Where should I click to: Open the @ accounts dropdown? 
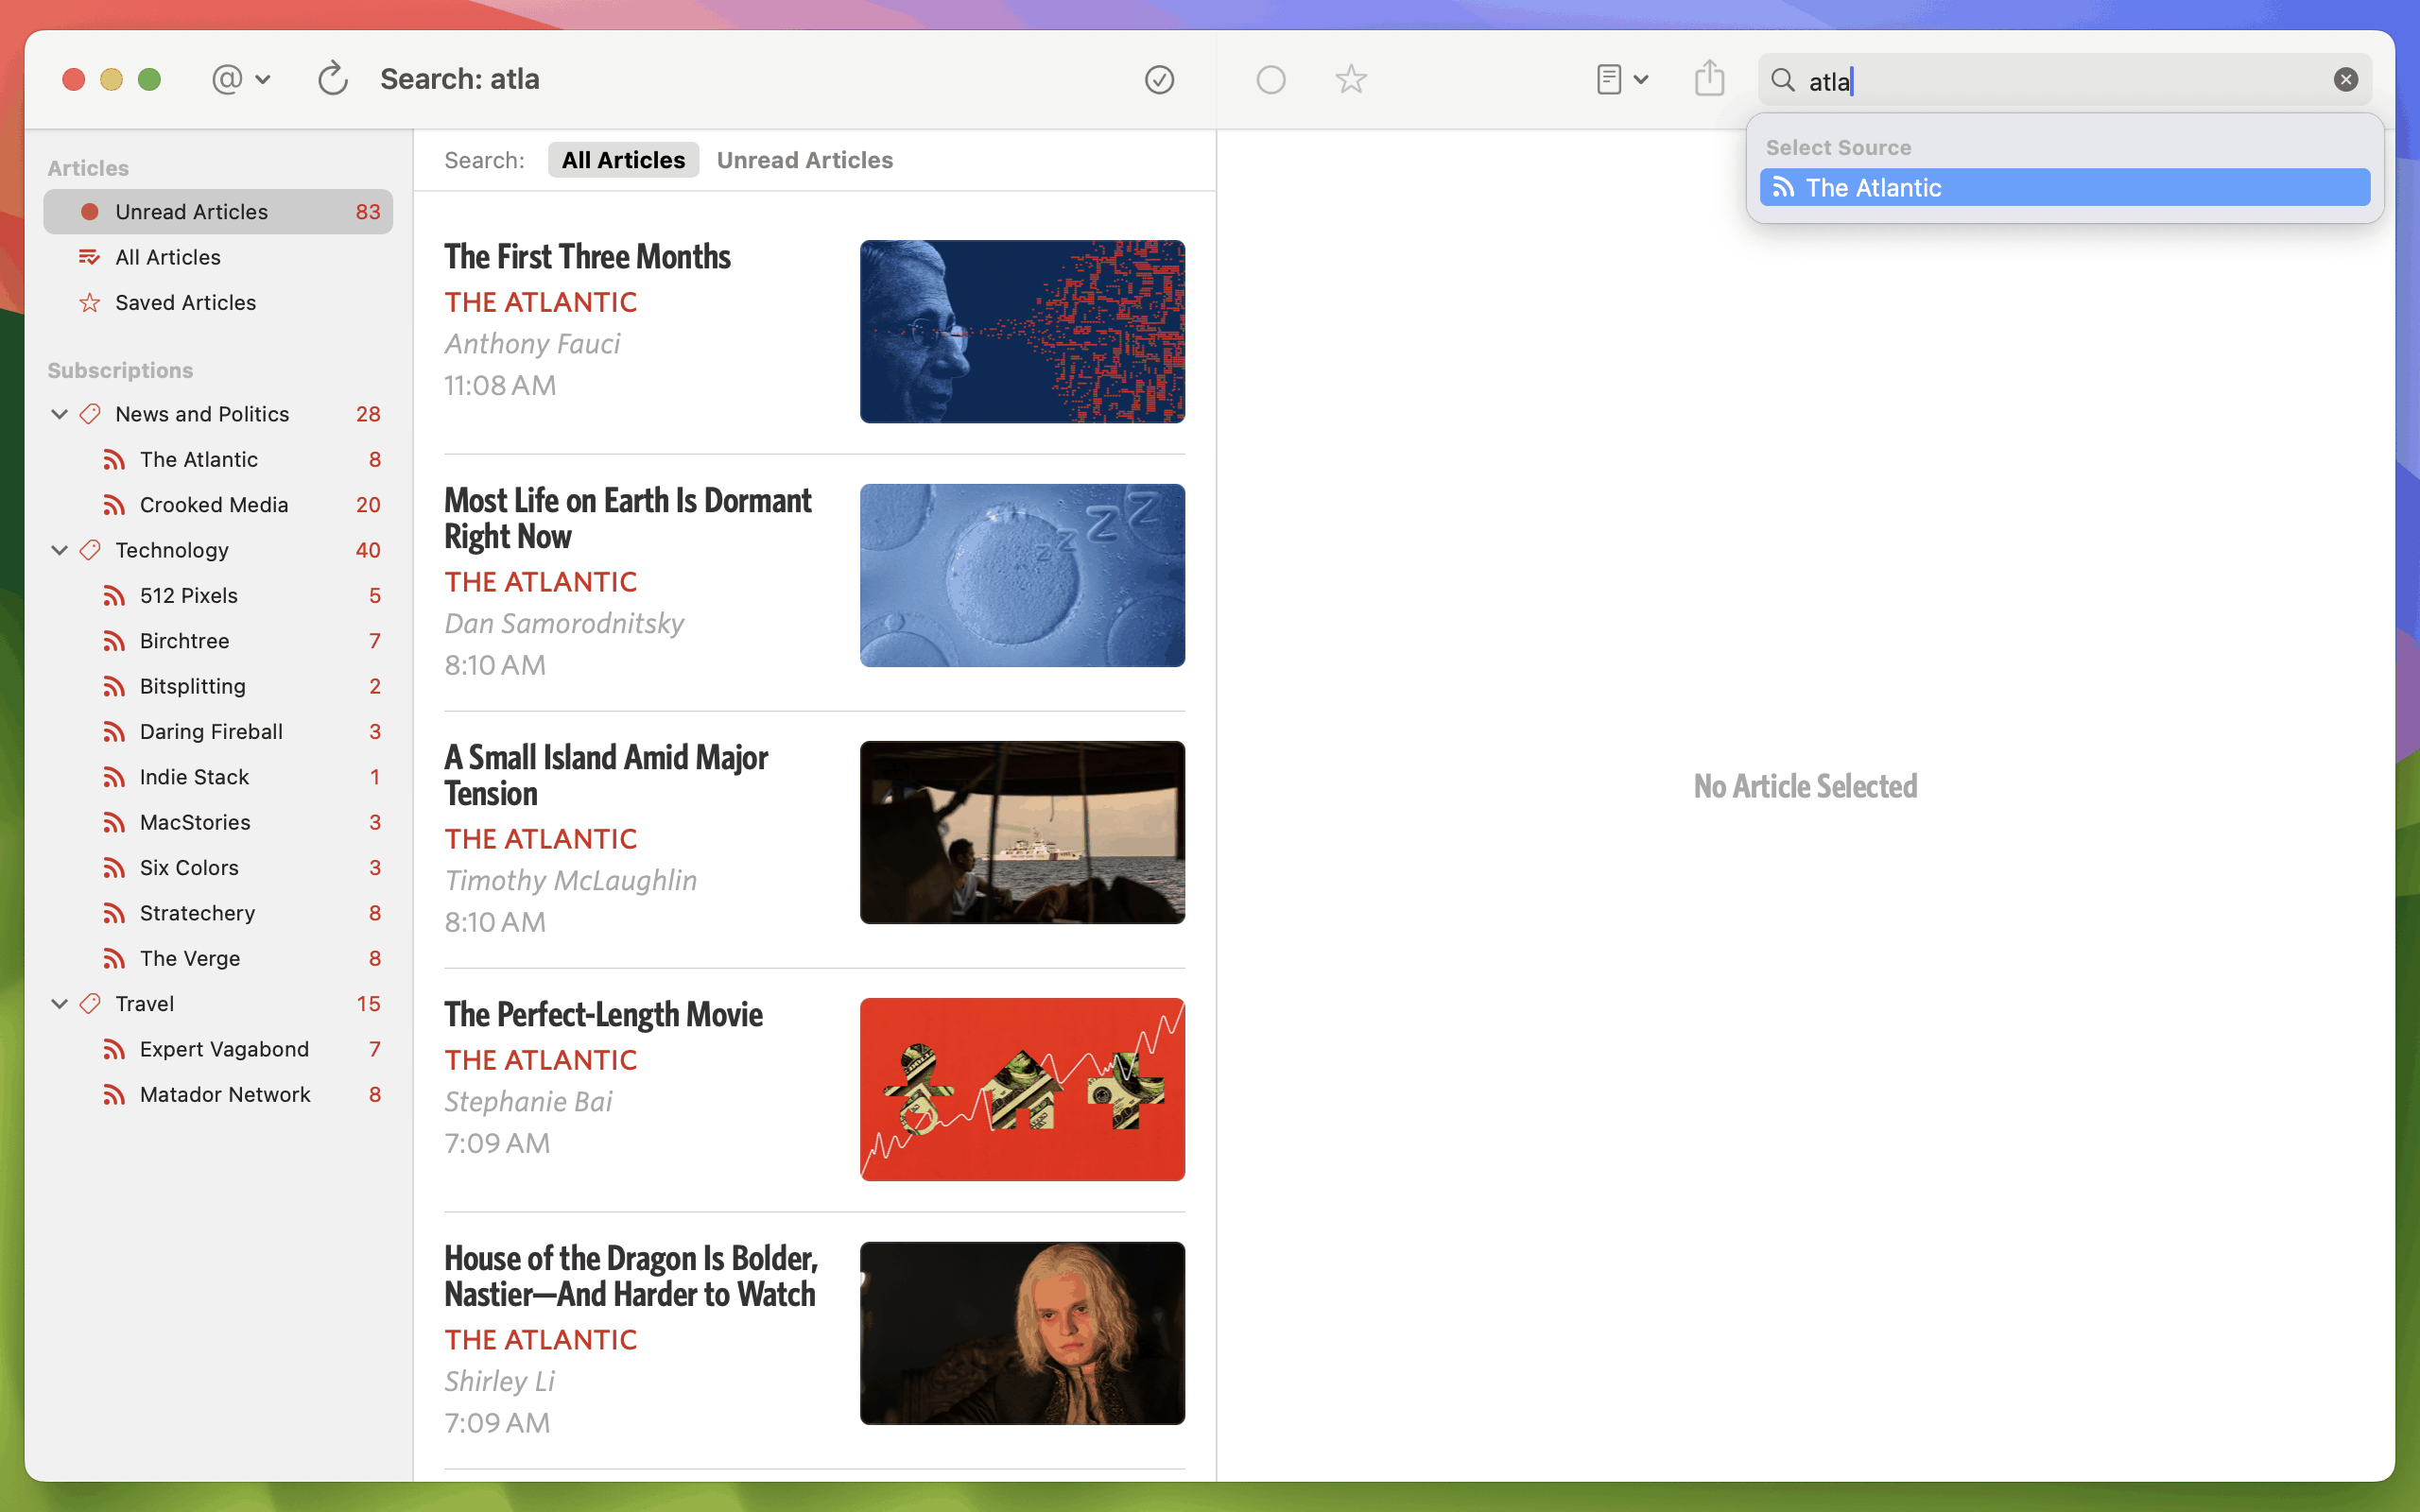[240, 79]
